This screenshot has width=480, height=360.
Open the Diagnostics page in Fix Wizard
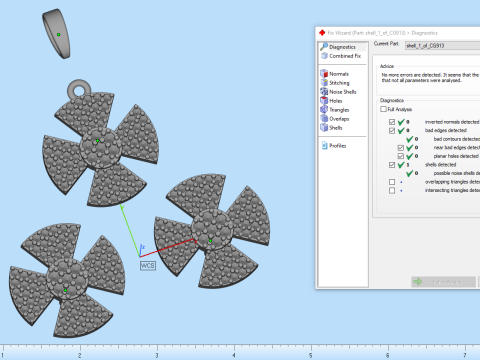pos(343,47)
